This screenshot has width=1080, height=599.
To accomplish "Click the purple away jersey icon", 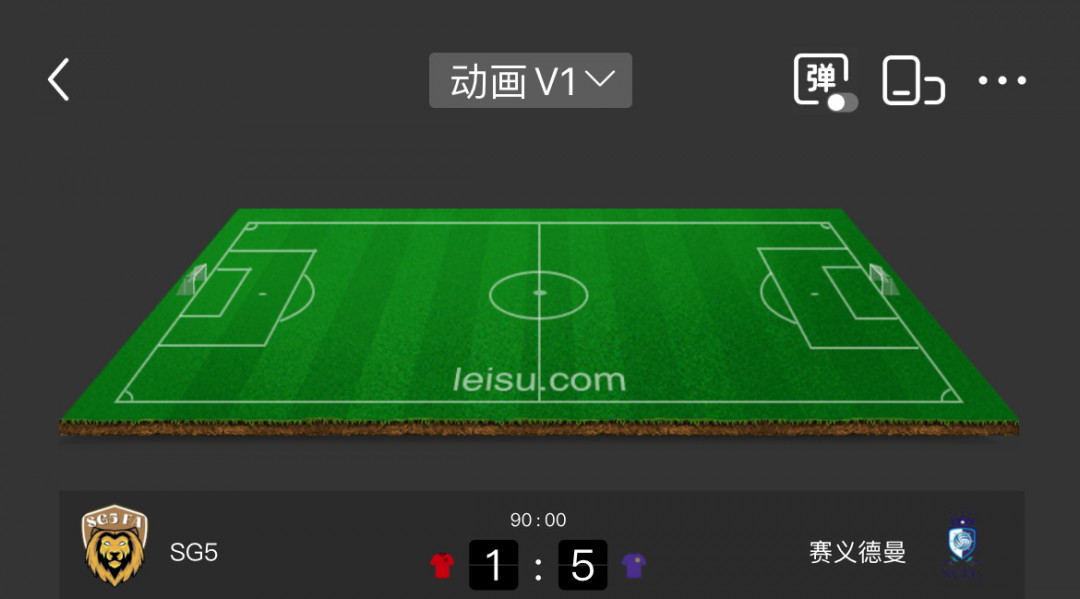I will click(634, 565).
